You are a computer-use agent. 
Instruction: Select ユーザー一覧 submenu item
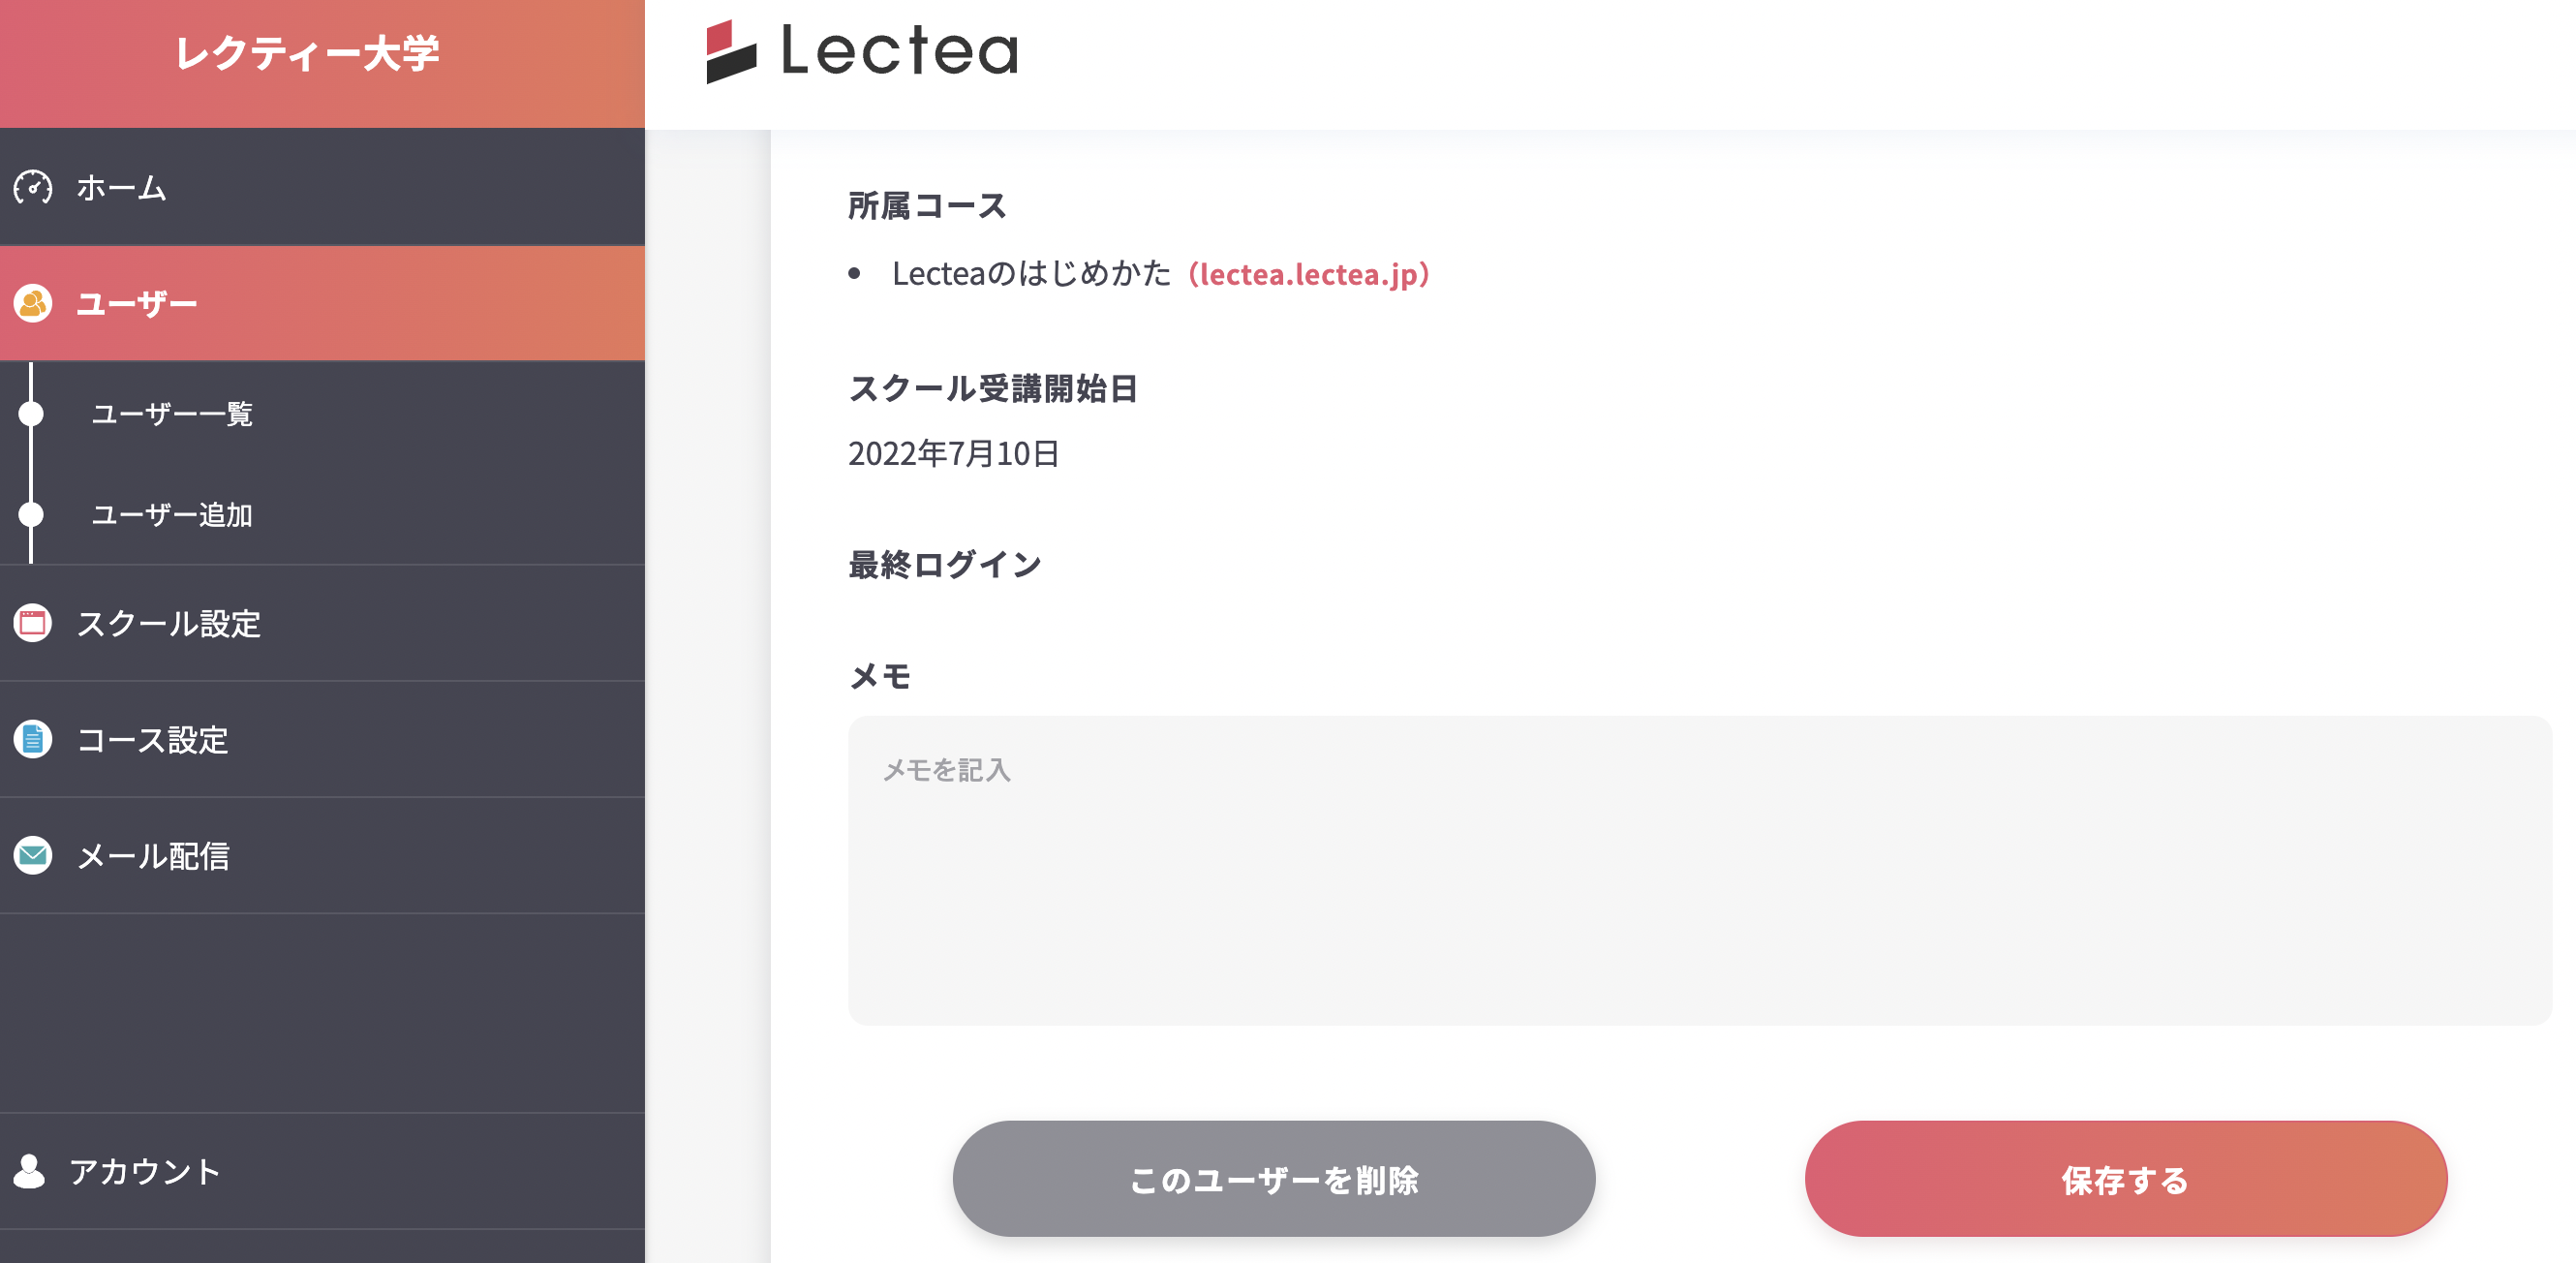pos(172,413)
